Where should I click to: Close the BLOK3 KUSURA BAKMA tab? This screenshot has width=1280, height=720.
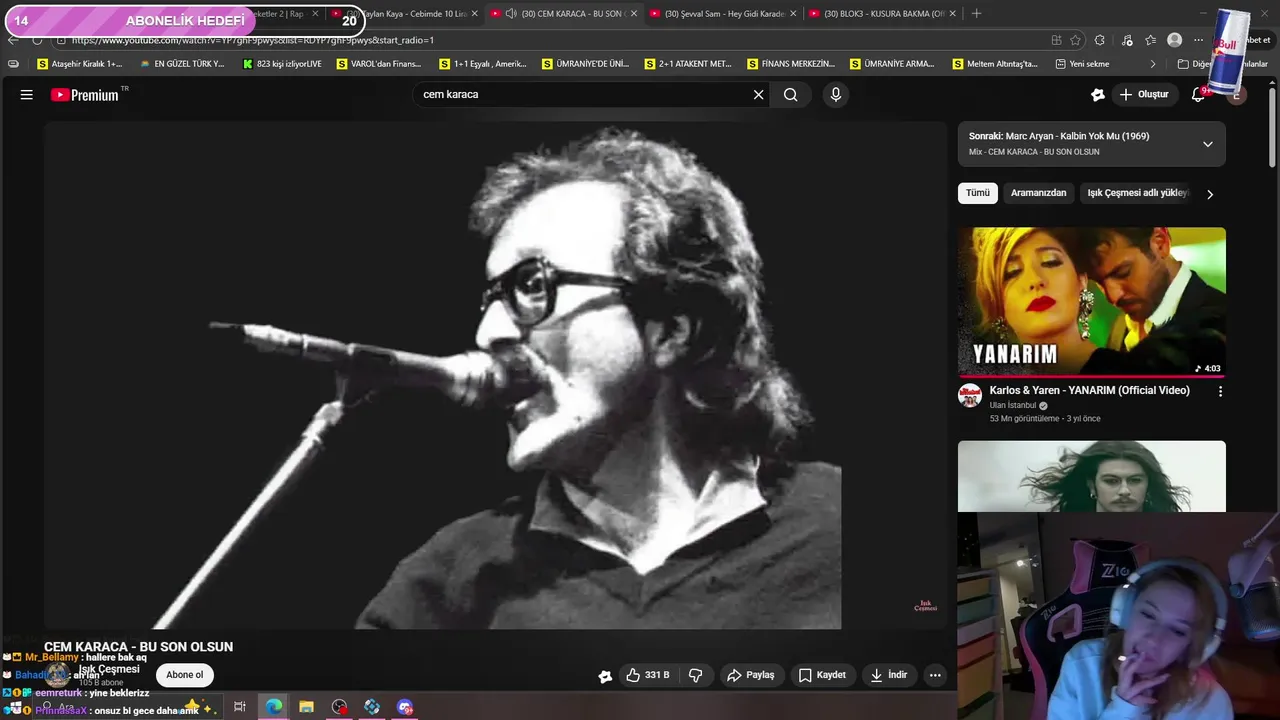pos(952,14)
